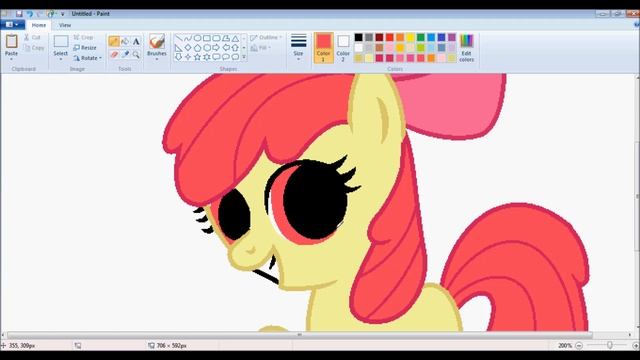Choose the Oval shape
Screen dimensions: 640x360
pos(197,38)
